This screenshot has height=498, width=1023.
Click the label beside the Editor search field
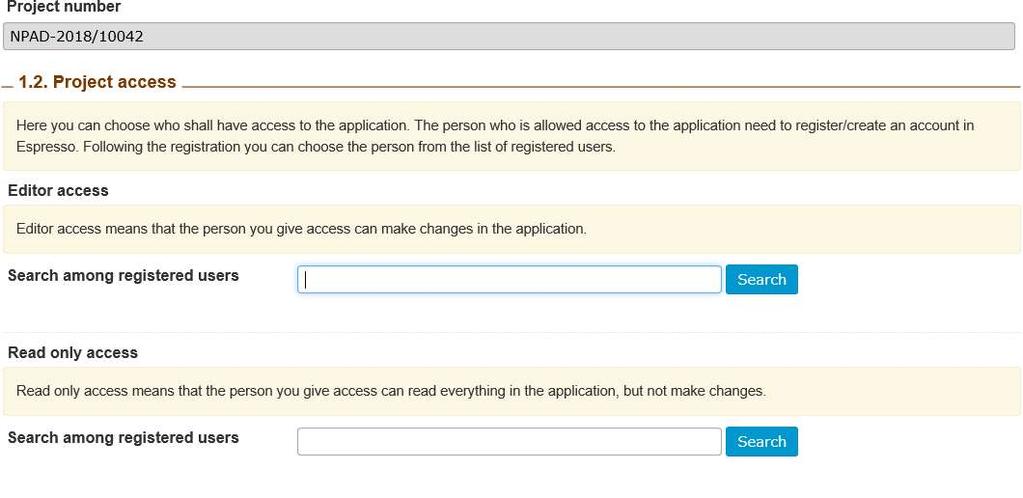123,275
